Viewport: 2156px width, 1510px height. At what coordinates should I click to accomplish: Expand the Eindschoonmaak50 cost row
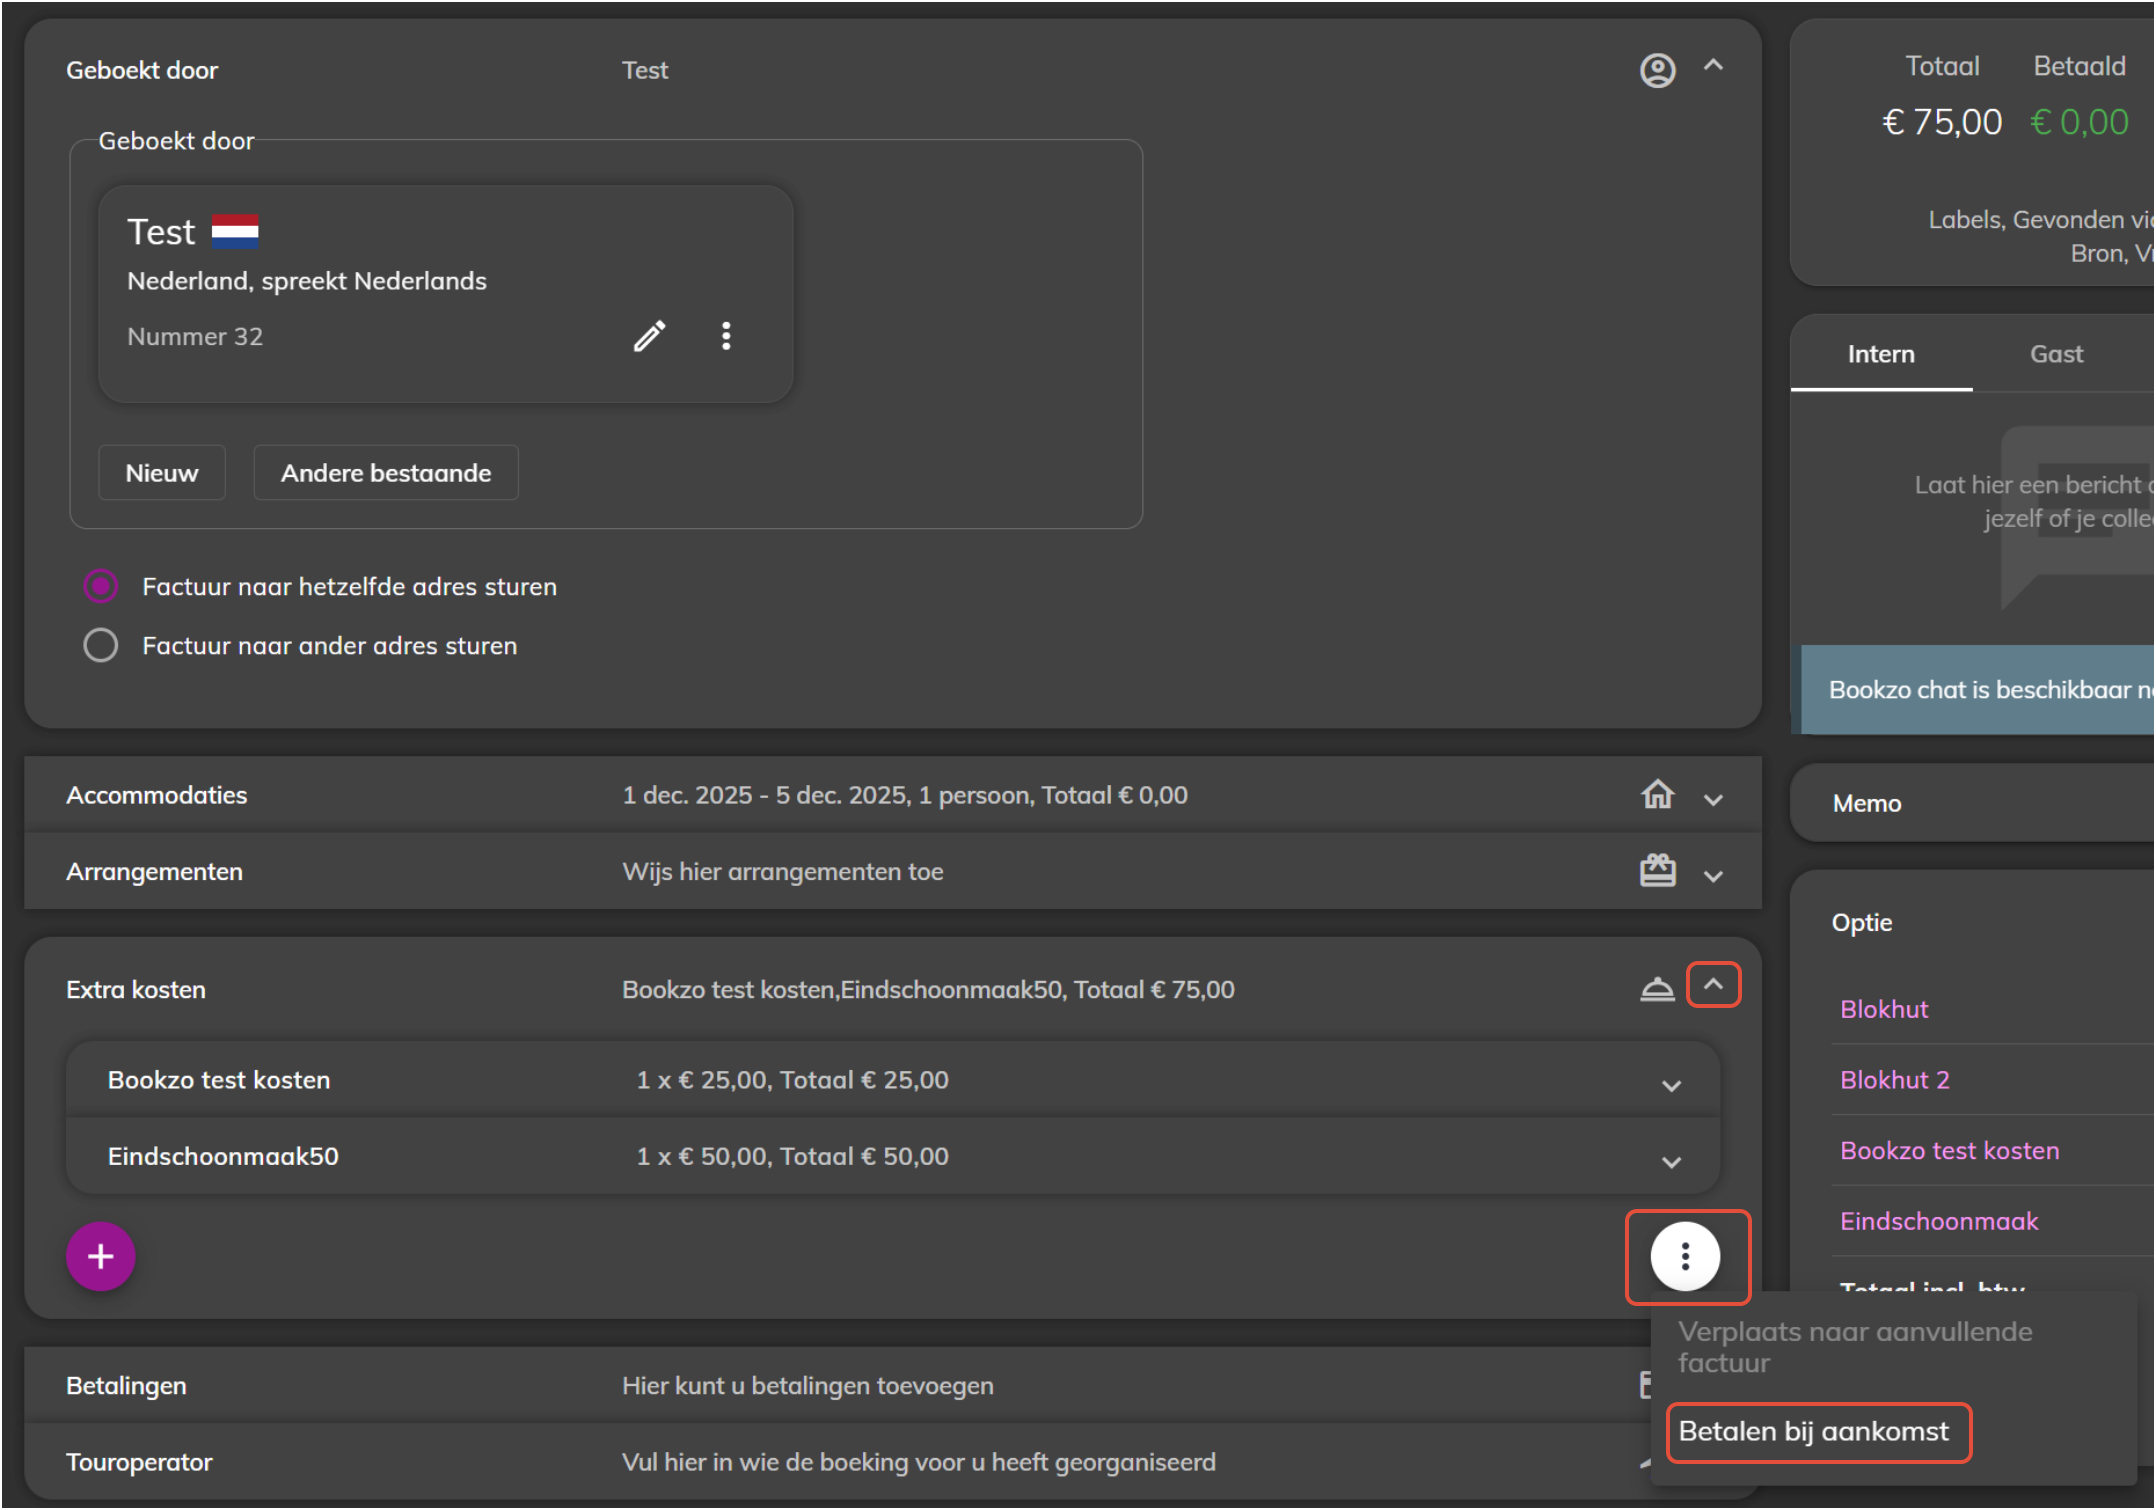click(1671, 1162)
